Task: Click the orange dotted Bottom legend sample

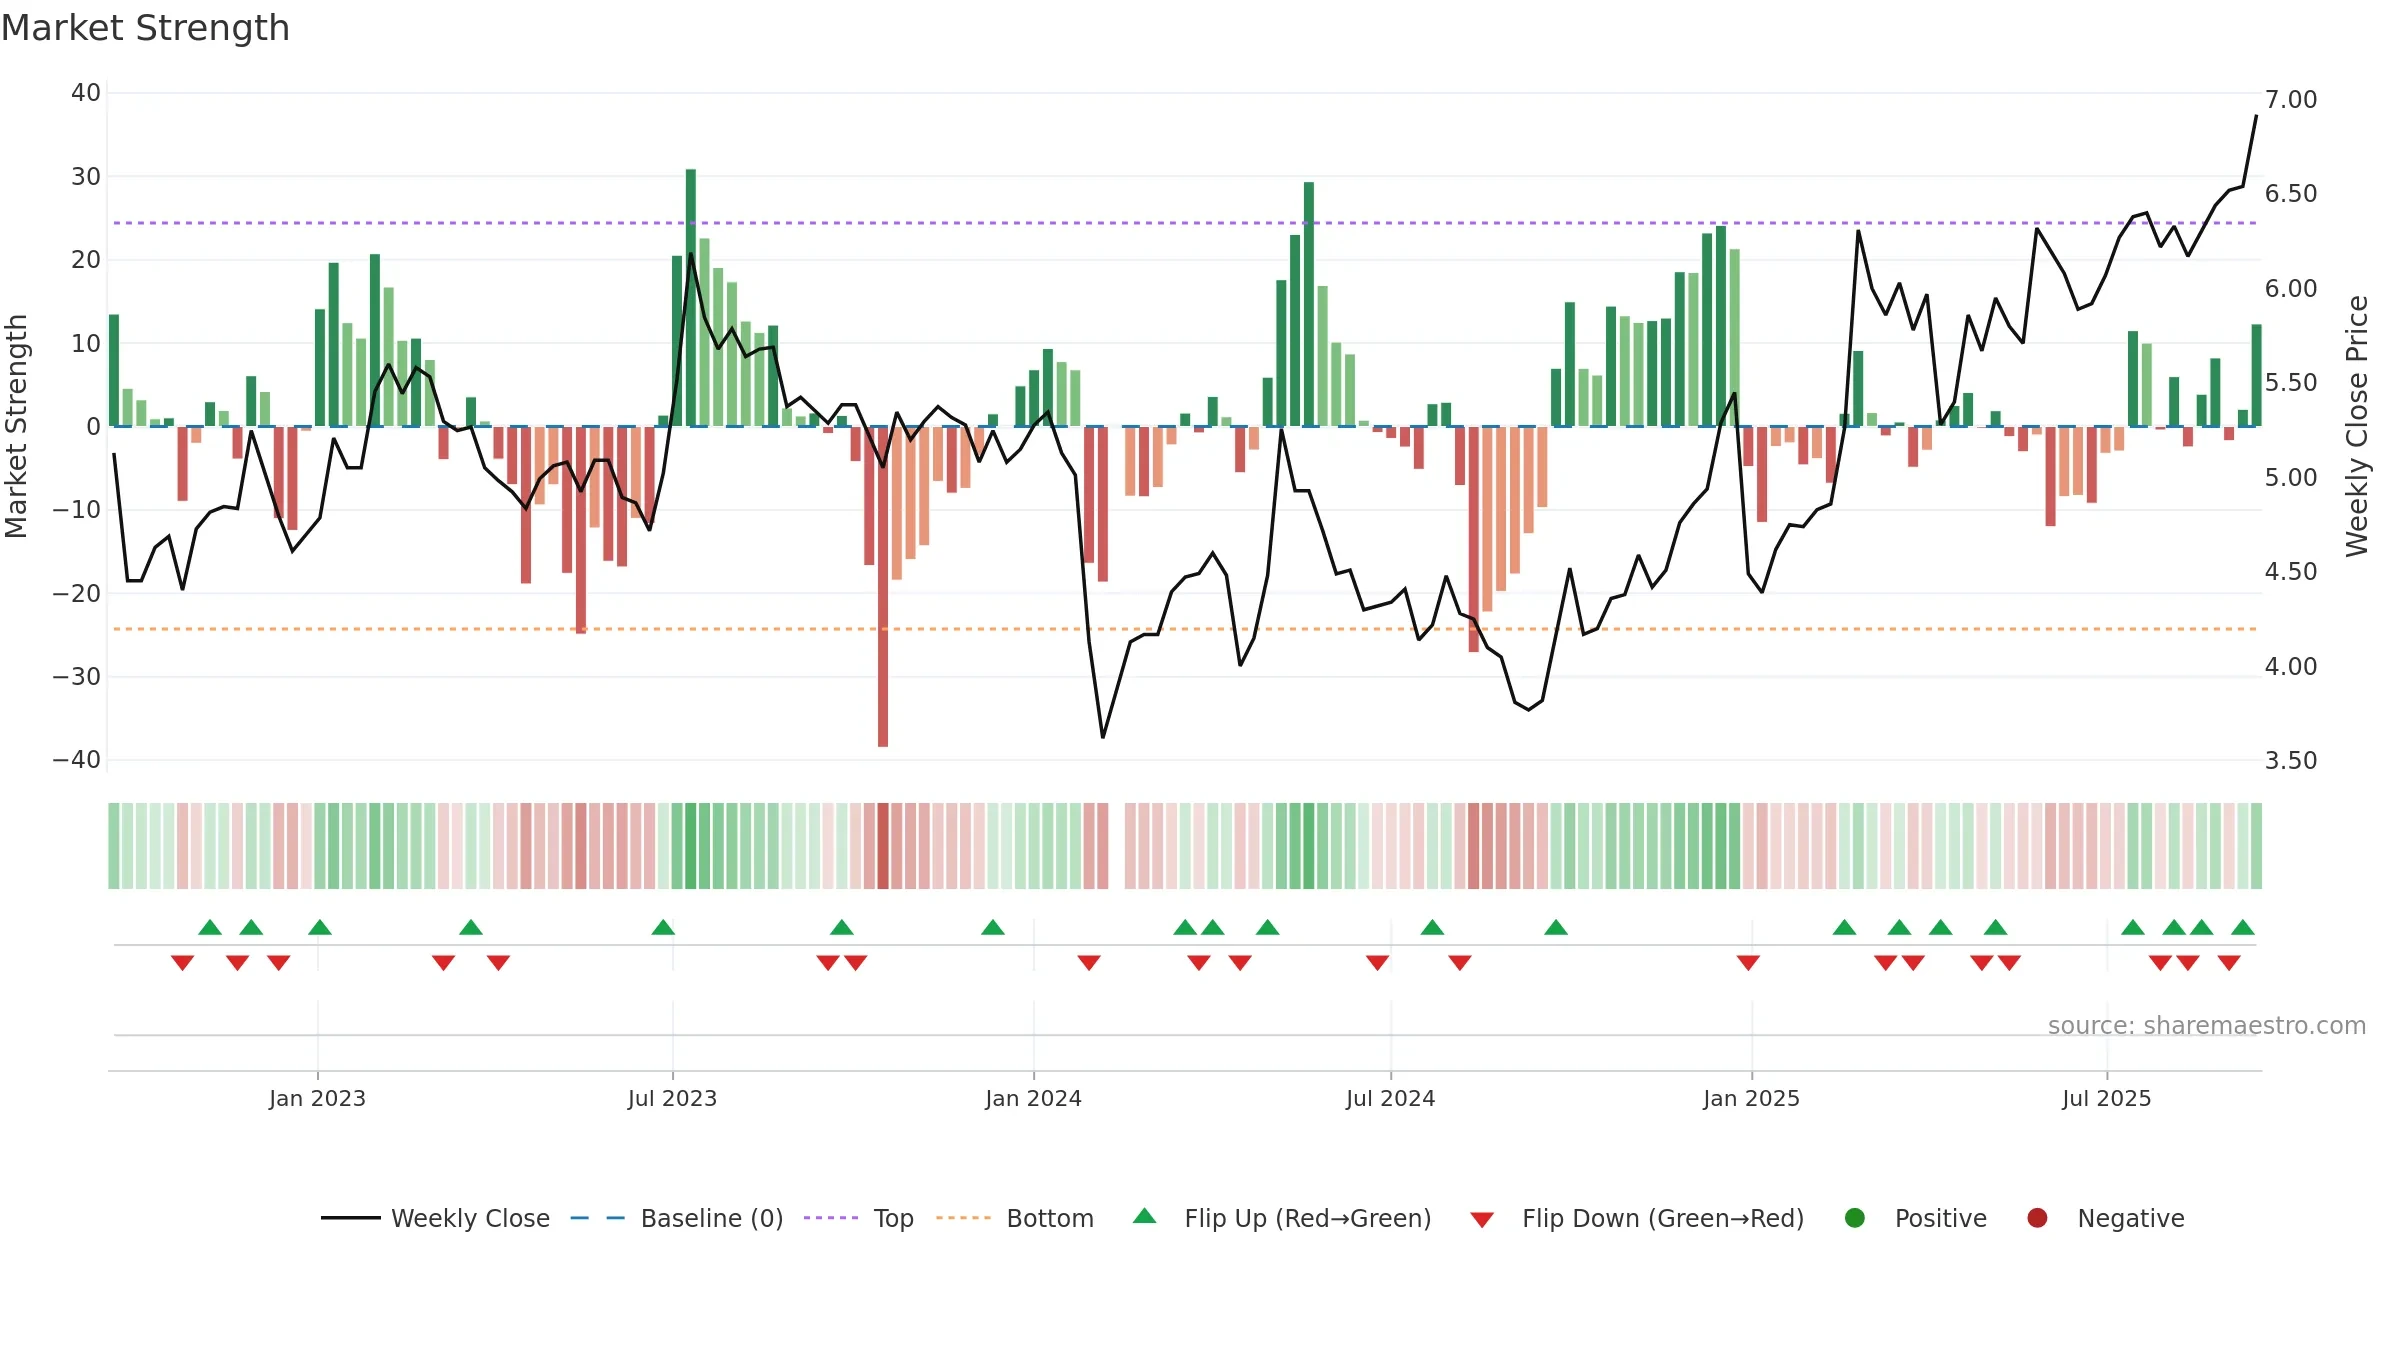Action: coord(963,1218)
